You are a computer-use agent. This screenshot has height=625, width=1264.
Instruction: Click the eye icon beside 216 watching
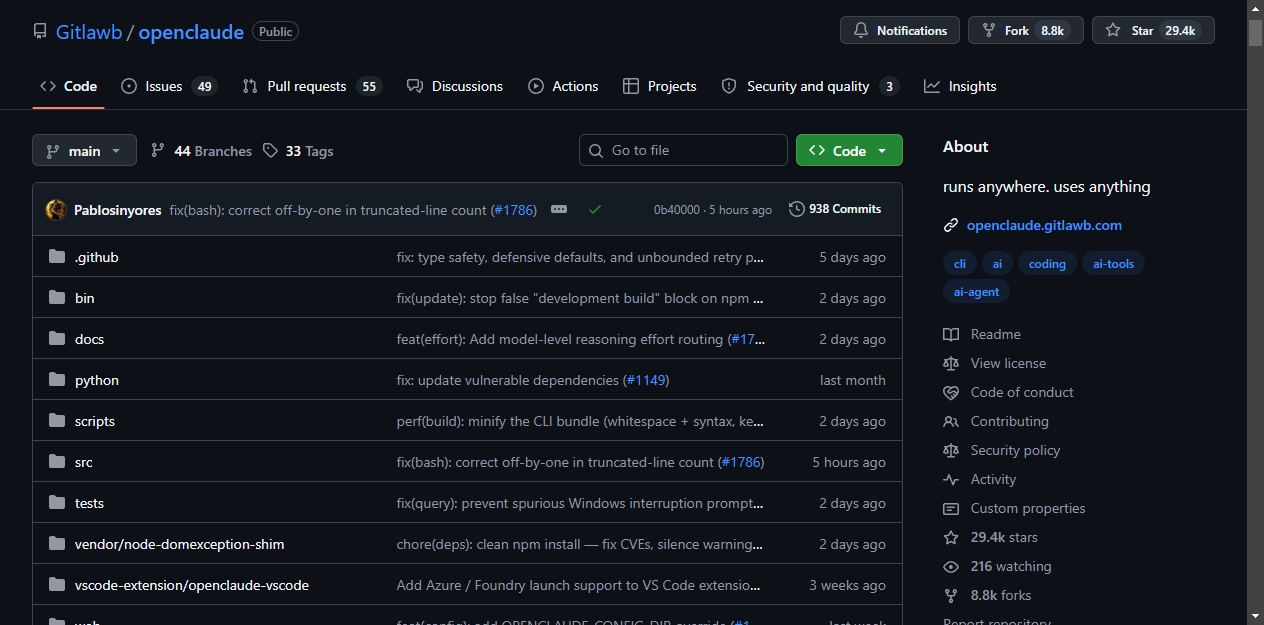point(951,566)
